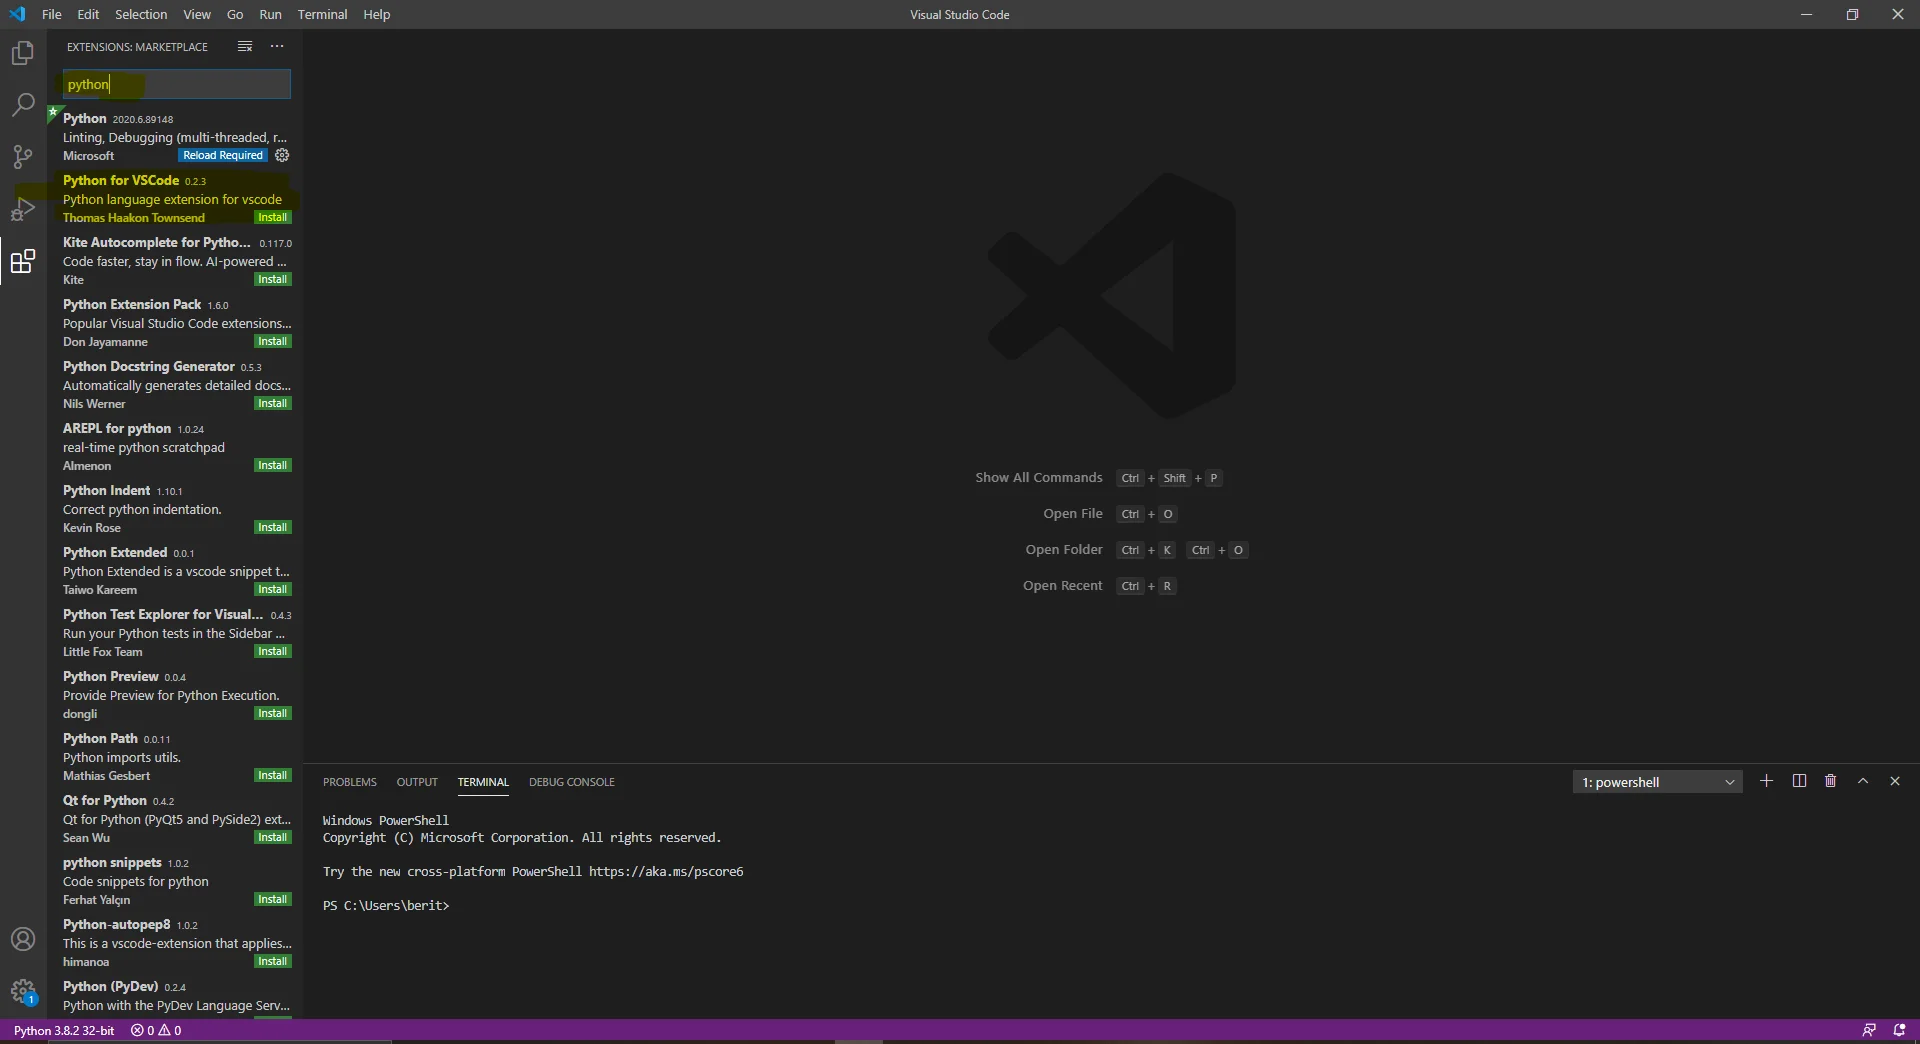This screenshot has width=1920, height=1044.
Task: Install Python Preview extension
Action: (x=272, y=713)
